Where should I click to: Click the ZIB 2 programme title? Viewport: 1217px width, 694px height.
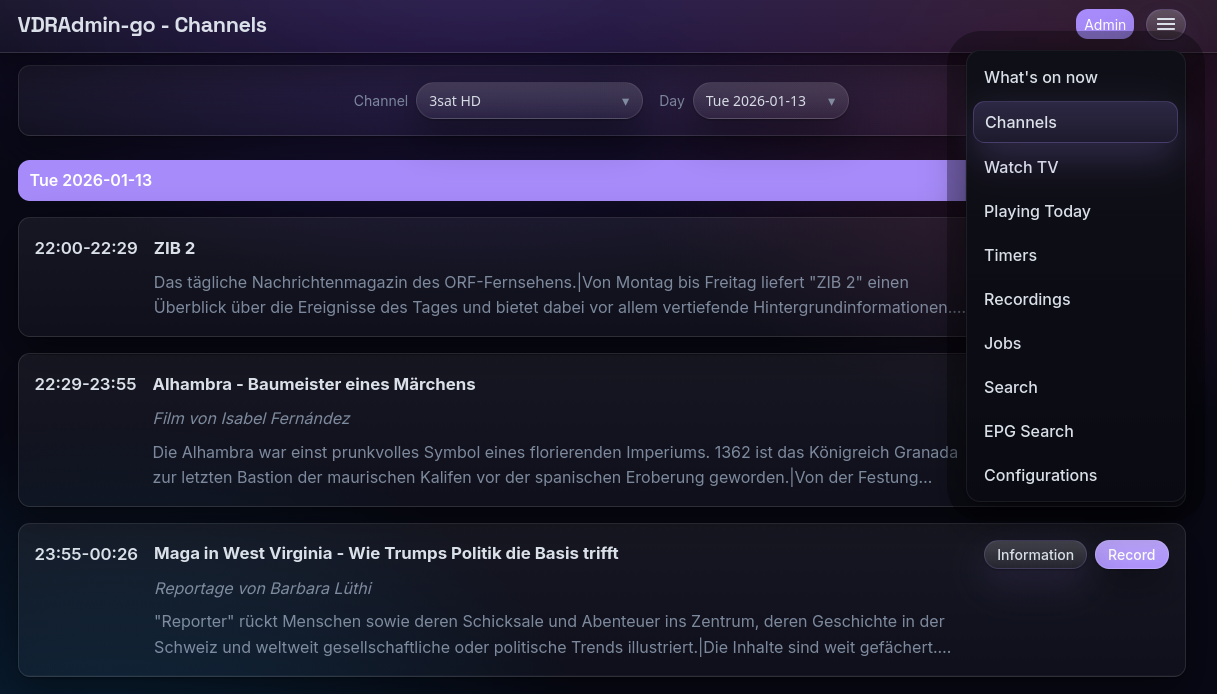click(174, 248)
